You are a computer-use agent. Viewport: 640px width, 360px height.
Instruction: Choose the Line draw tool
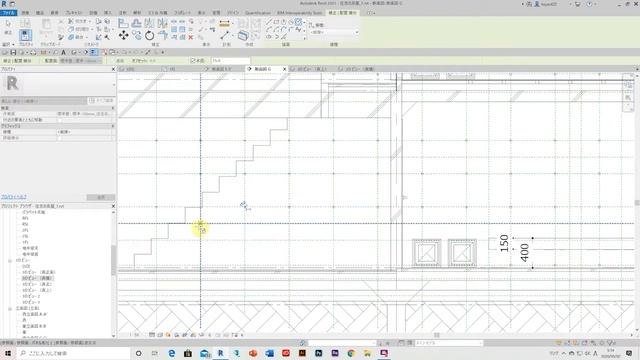coord(269,22)
